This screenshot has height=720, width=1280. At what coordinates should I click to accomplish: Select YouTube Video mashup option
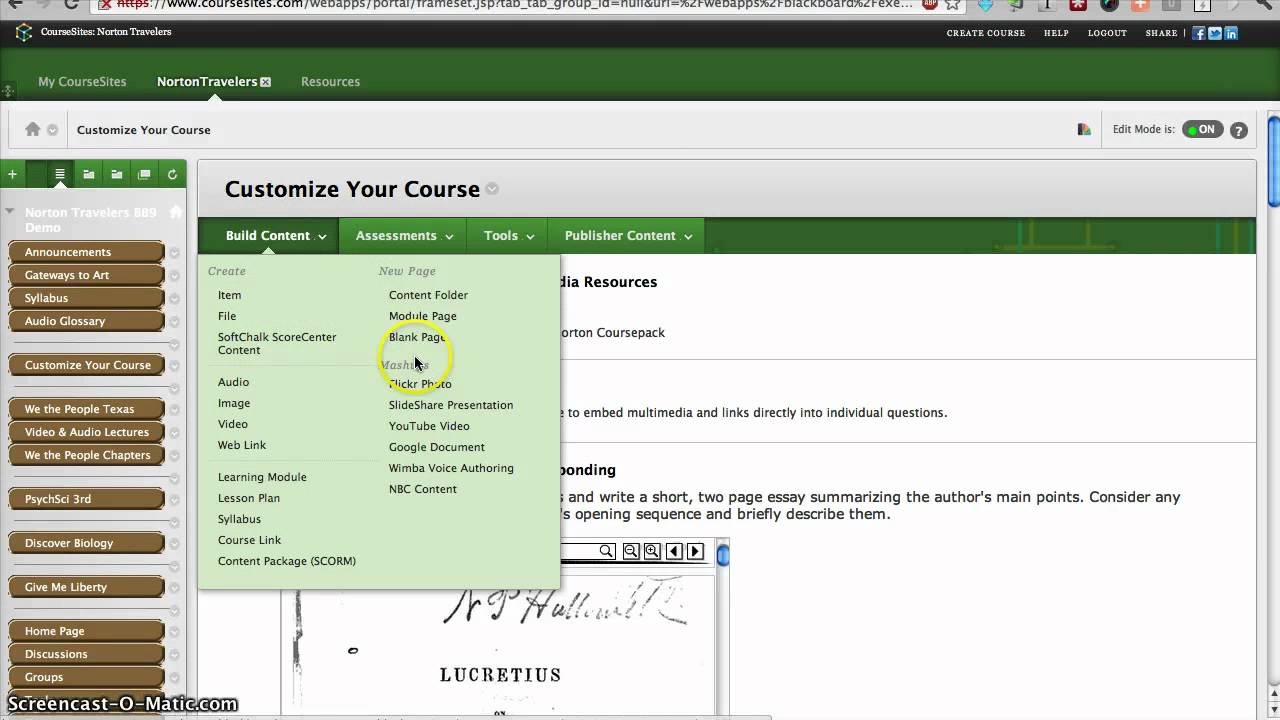click(429, 426)
